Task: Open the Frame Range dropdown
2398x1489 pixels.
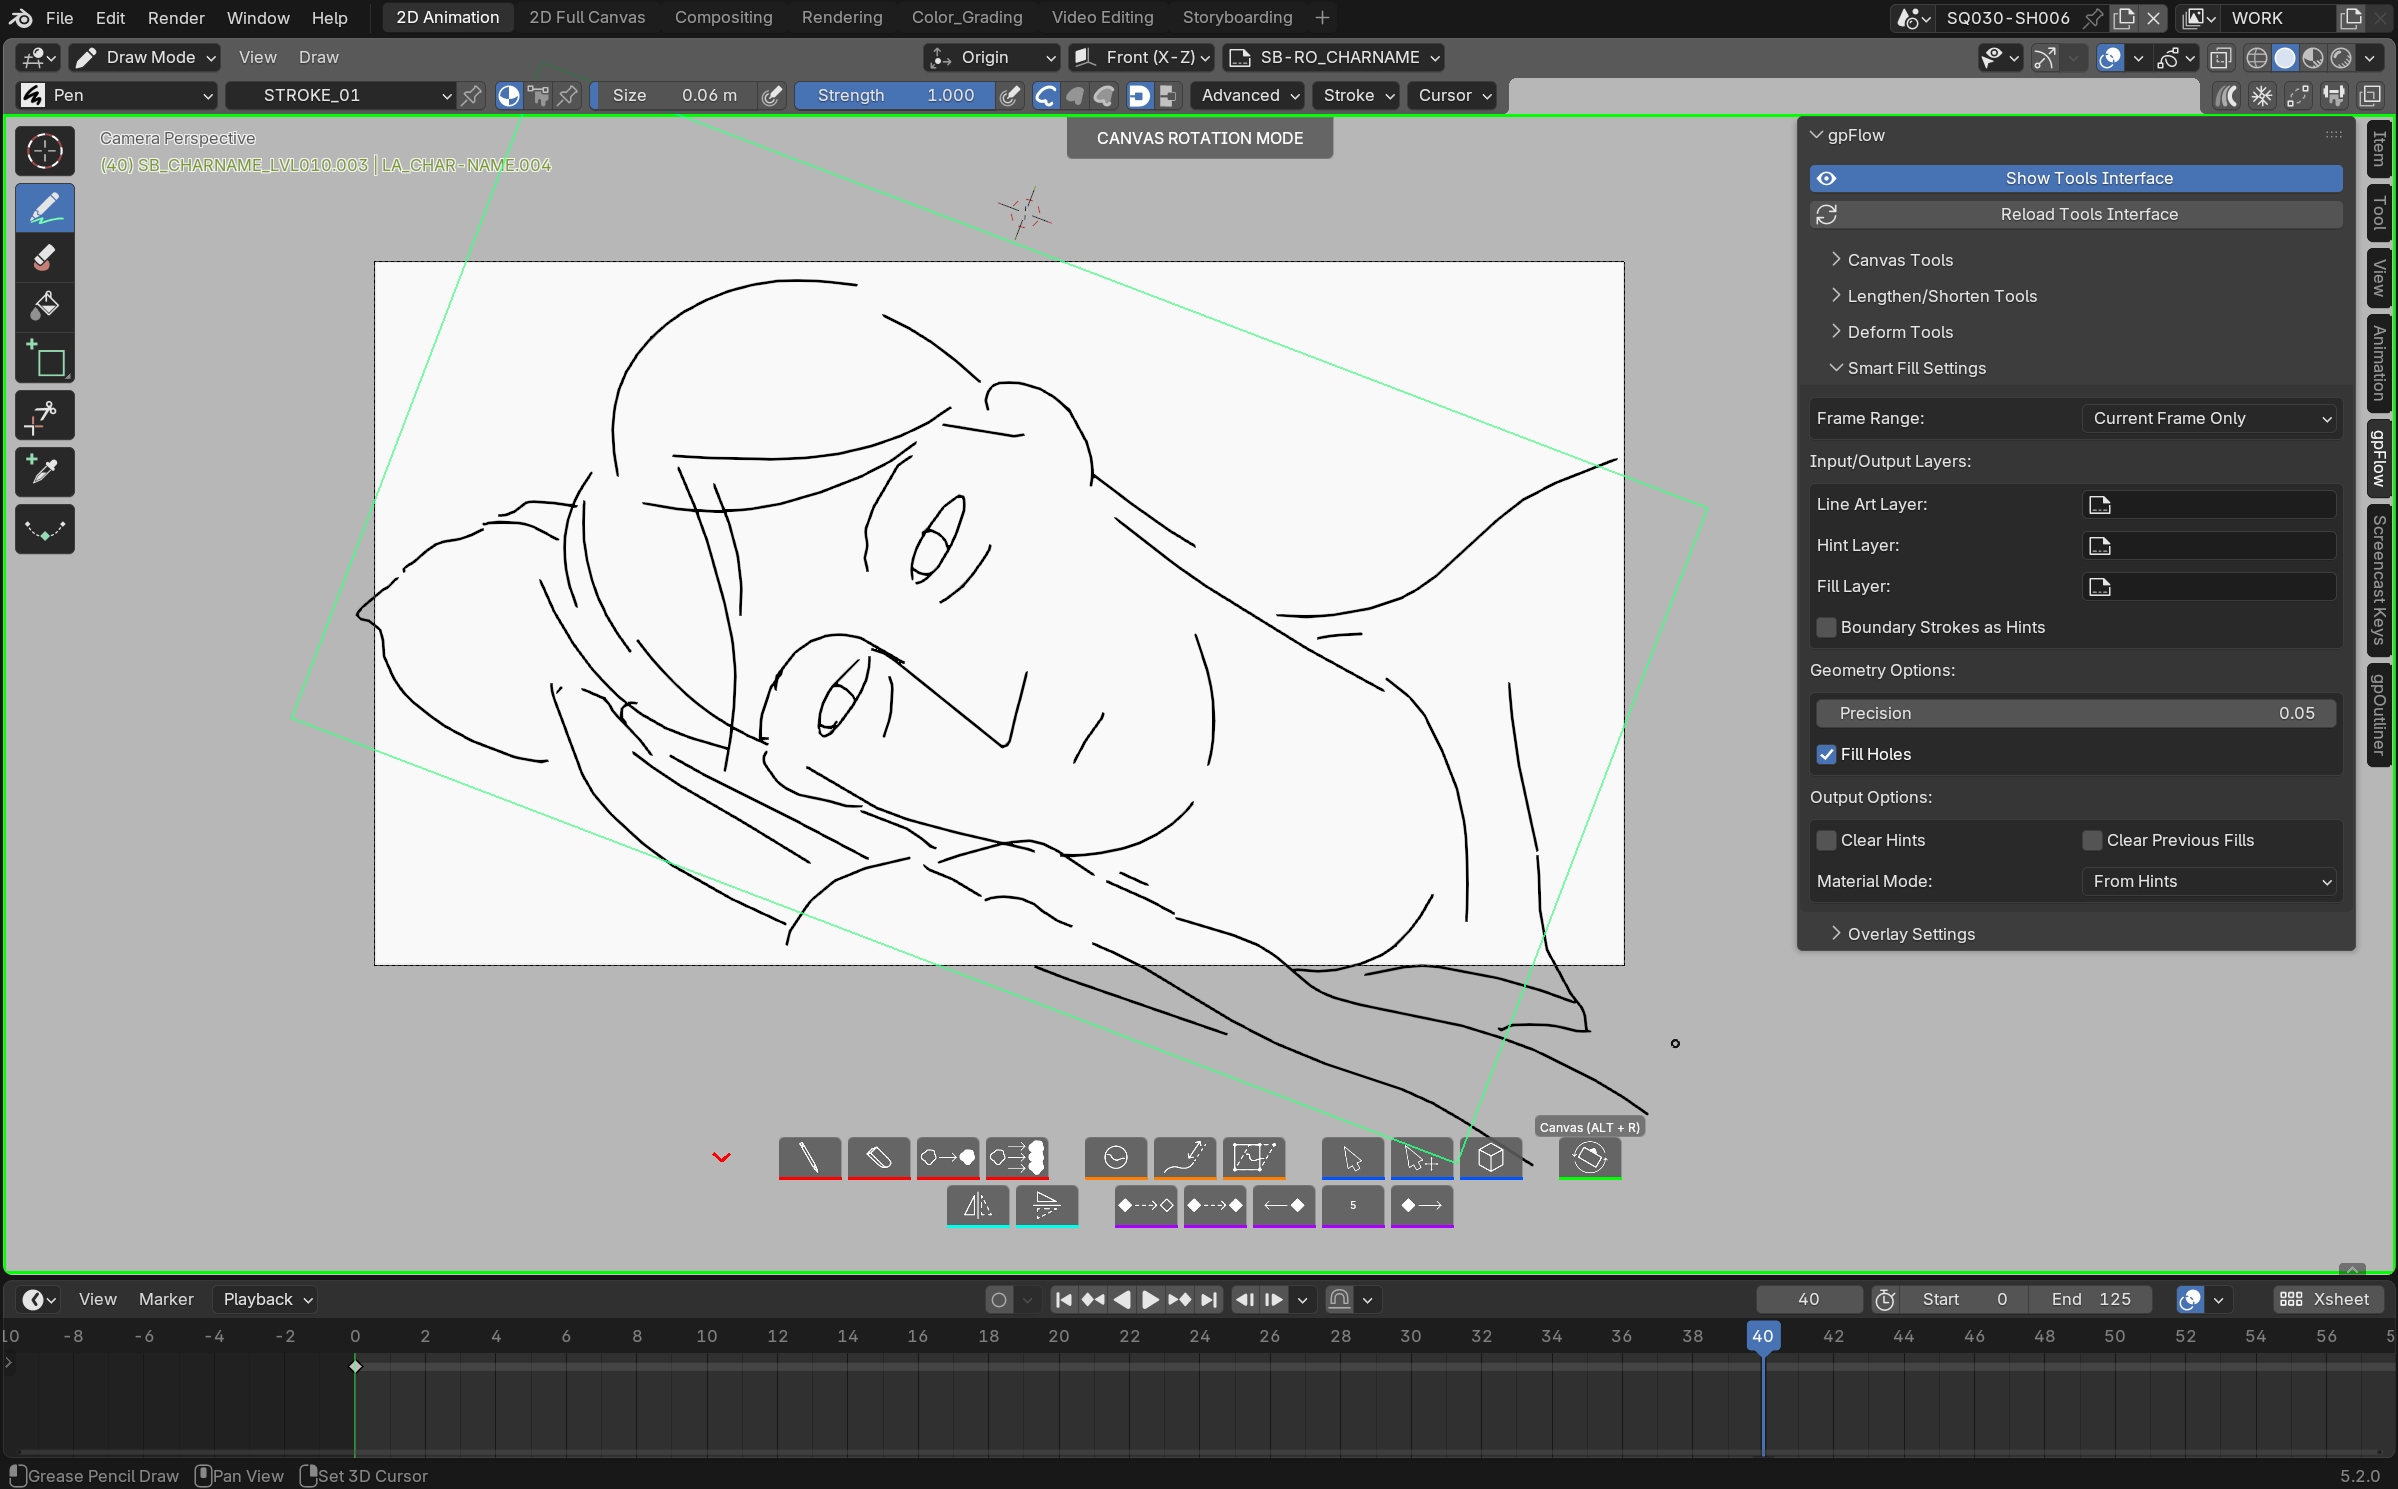Action: [2211, 418]
